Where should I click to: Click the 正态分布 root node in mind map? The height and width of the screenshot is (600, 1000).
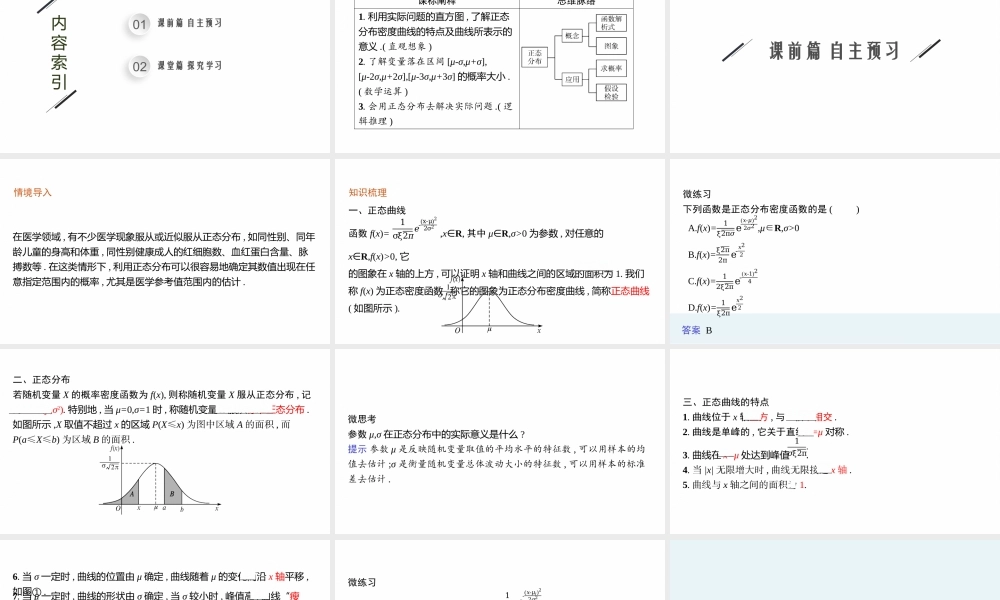(534, 57)
